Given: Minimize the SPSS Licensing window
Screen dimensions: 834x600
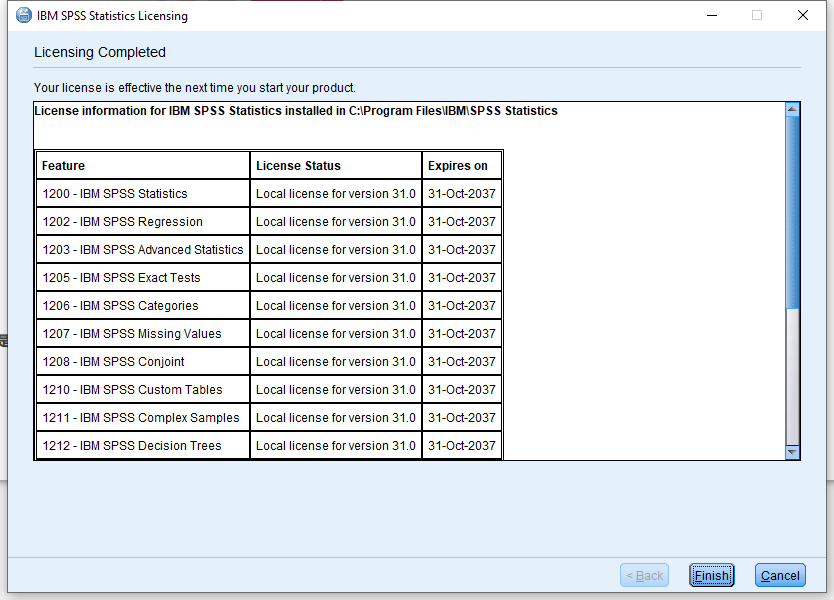Looking at the screenshot, I should pyautogui.click(x=711, y=15).
